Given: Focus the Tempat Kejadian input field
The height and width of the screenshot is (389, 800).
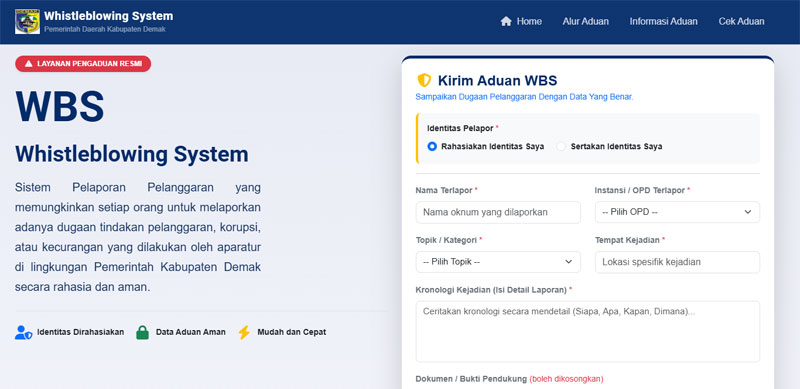Looking at the screenshot, I should (x=677, y=262).
